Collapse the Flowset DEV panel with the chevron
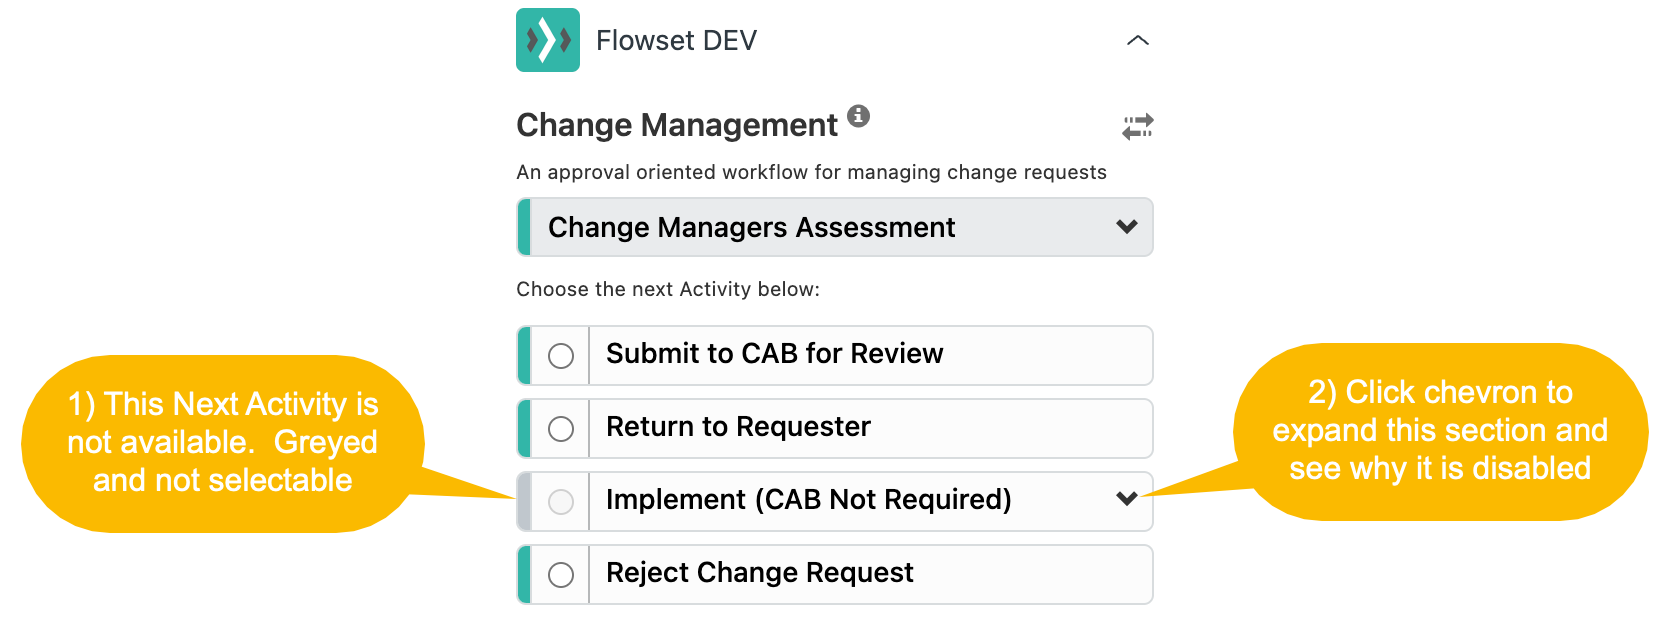 [x=1137, y=41]
